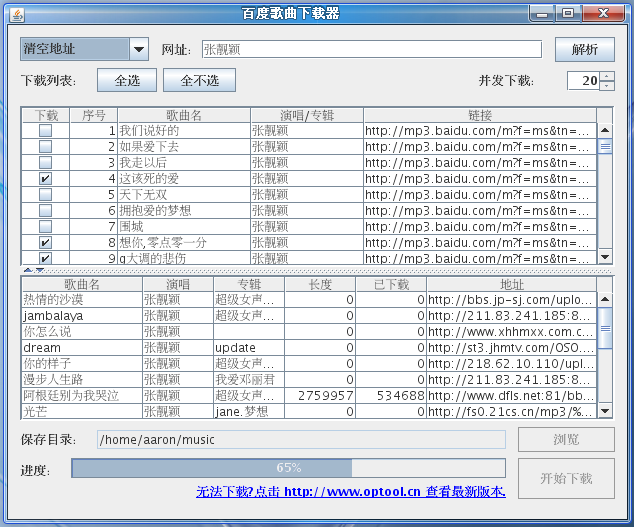
Task: Click the 地址 column header
Action: click(511, 284)
